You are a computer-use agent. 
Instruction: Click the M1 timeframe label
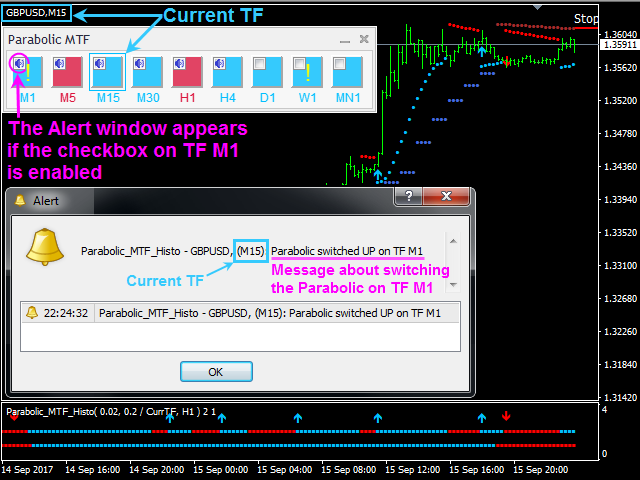click(27, 98)
